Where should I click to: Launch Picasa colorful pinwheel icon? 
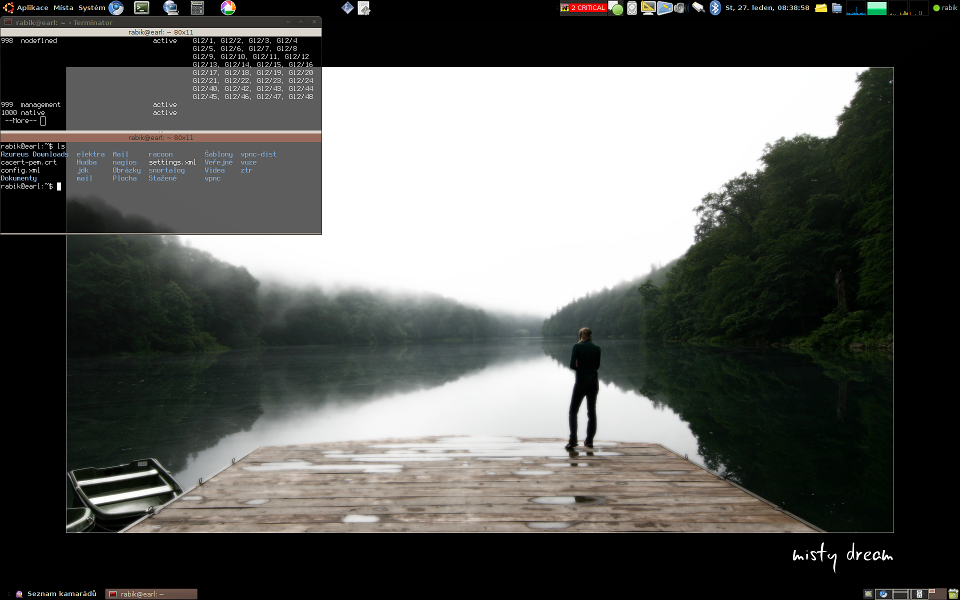tap(228, 8)
